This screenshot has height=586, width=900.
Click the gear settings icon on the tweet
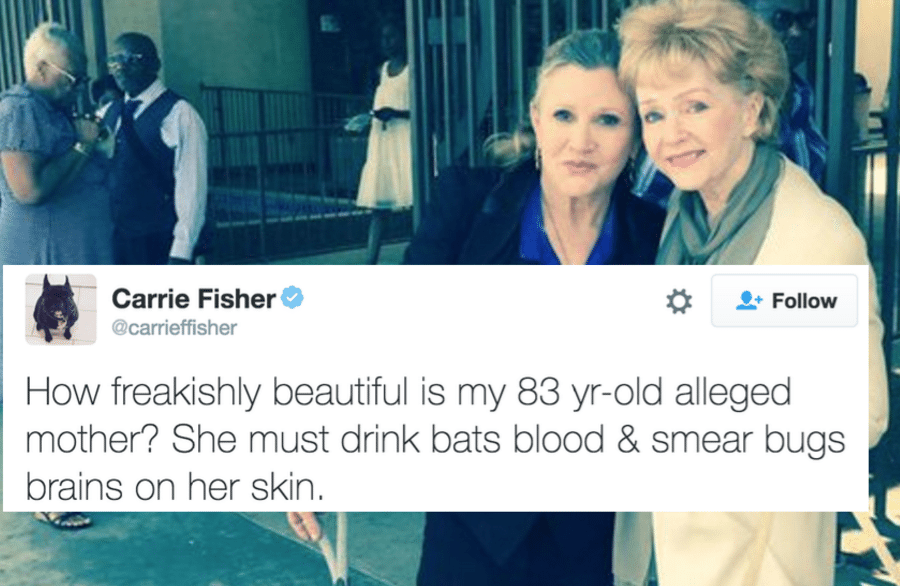pyautogui.click(x=680, y=300)
